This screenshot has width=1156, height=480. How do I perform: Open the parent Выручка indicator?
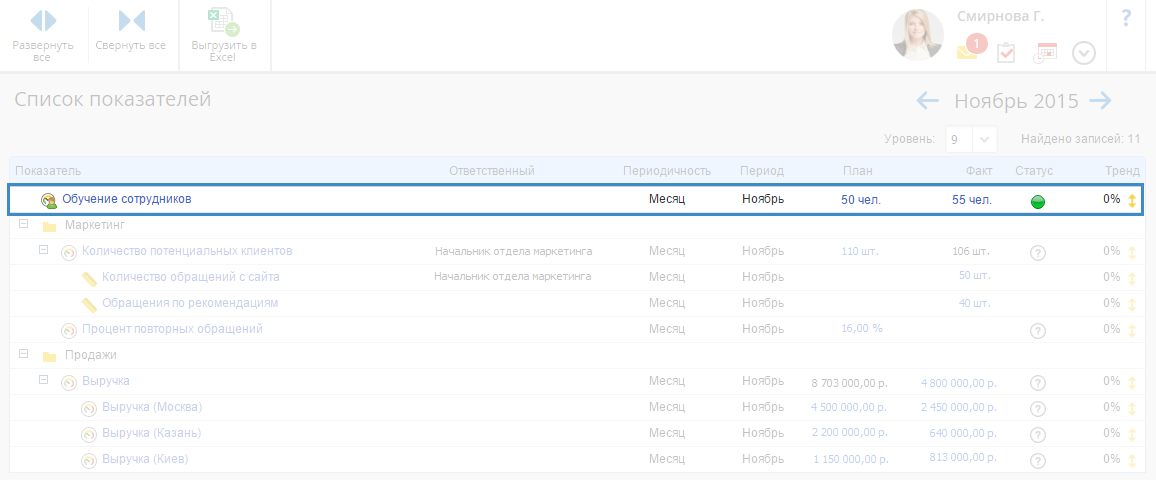tap(106, 381)
